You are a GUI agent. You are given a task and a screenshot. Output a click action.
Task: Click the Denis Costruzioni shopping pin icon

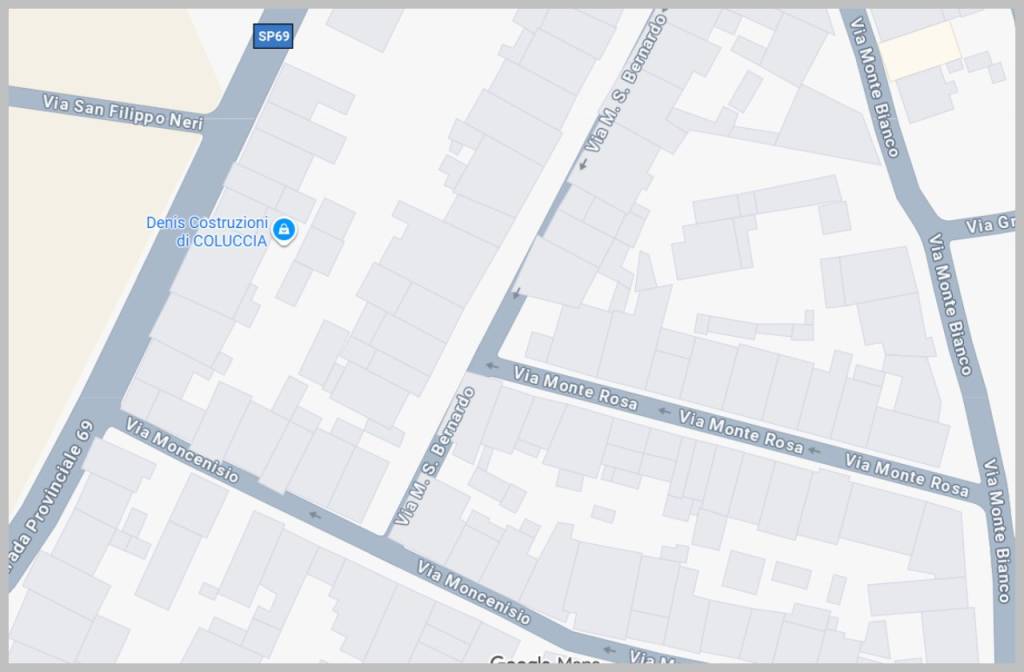[284, 230]
